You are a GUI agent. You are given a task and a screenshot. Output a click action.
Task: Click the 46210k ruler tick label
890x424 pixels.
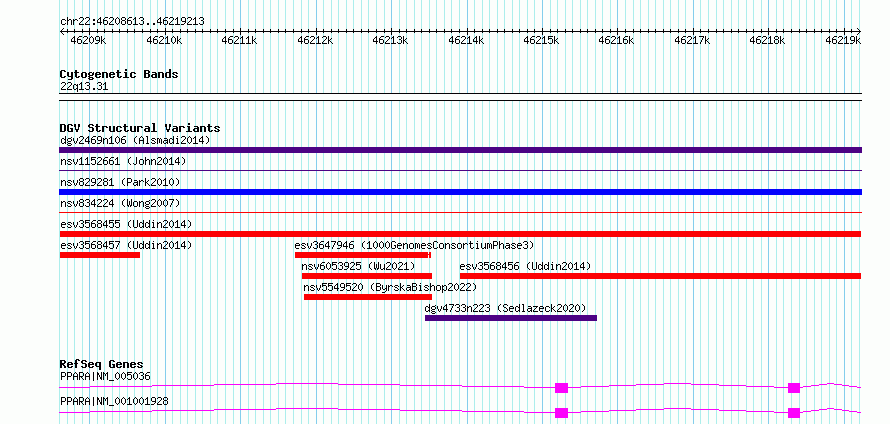point(164,40)
